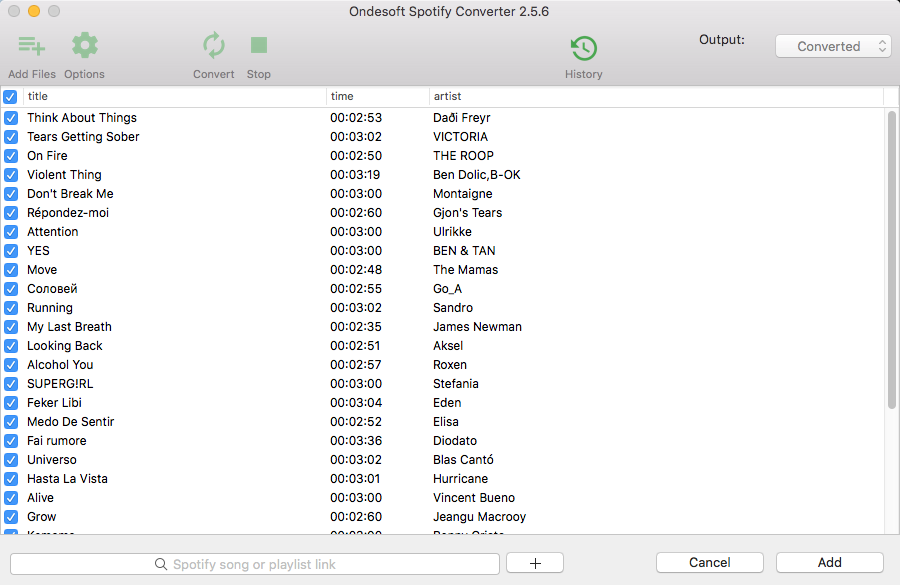Uncheck the On Fire track
Viewport: 900px width, 585px height.
point(11,156)
